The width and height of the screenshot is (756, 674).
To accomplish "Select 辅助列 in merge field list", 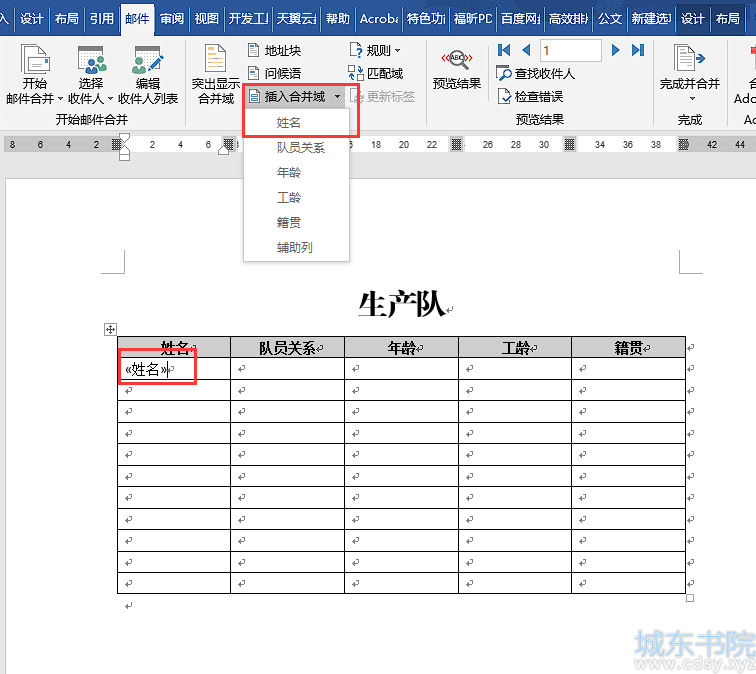I will tap(297, 248).
